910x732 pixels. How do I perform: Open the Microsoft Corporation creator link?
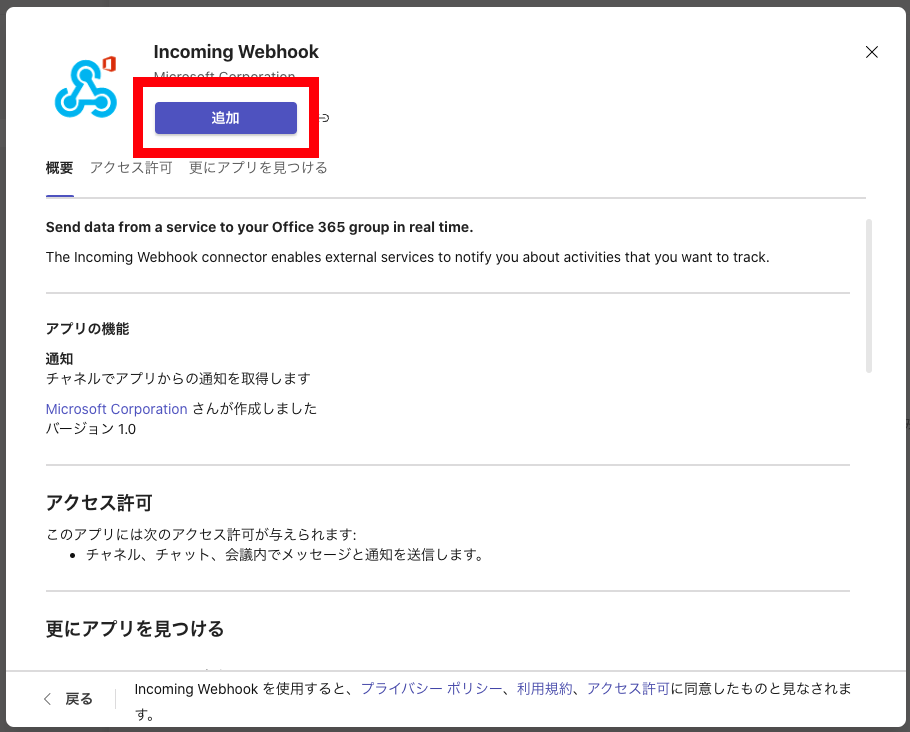point(117,409)
